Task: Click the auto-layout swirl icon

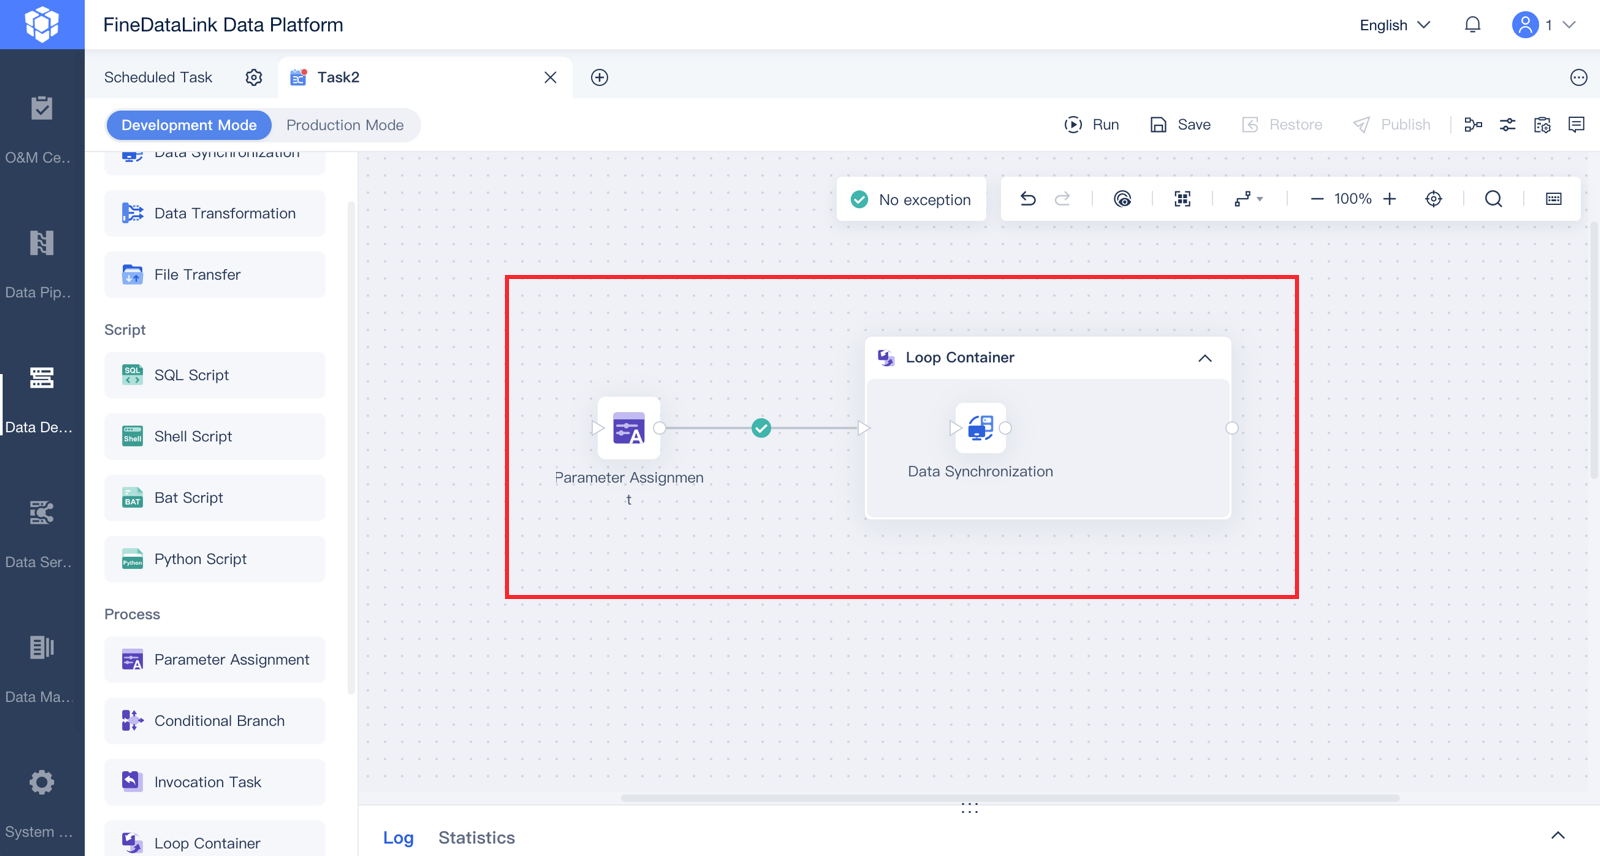Action: point(1123,199)
